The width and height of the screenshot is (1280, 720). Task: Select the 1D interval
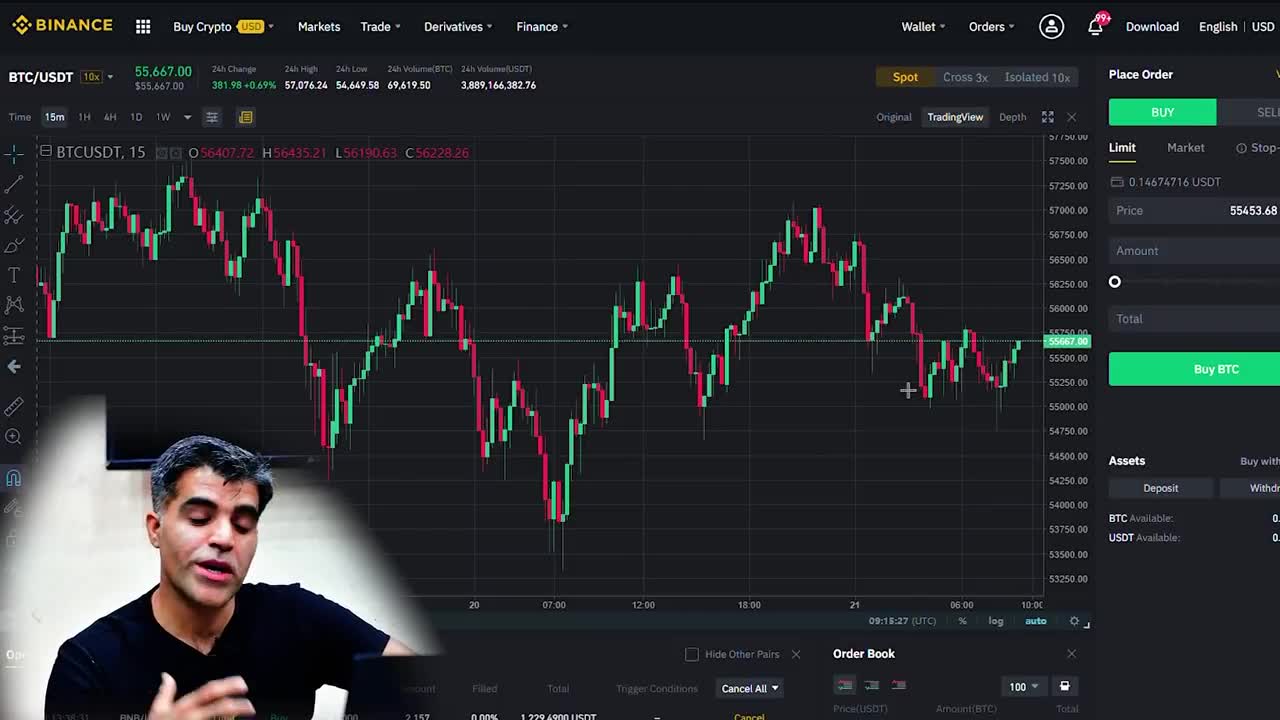136,117
